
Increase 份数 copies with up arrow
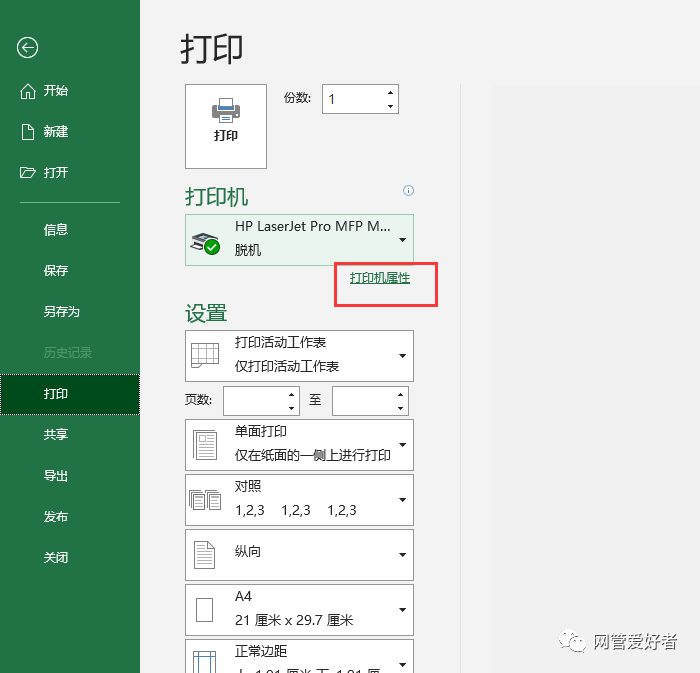(x=390, y=92)
